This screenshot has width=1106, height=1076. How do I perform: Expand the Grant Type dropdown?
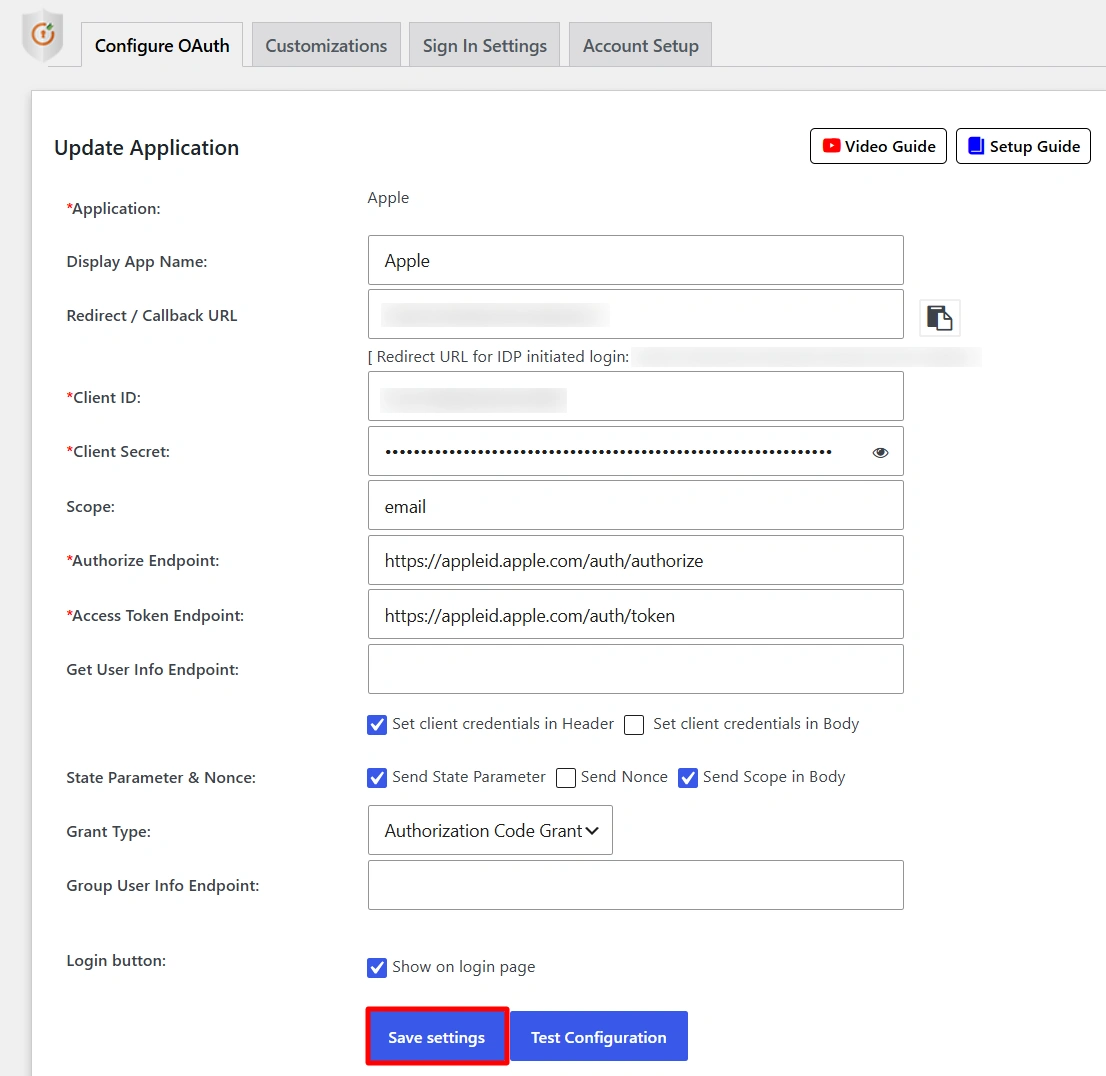tap(490, 830)
